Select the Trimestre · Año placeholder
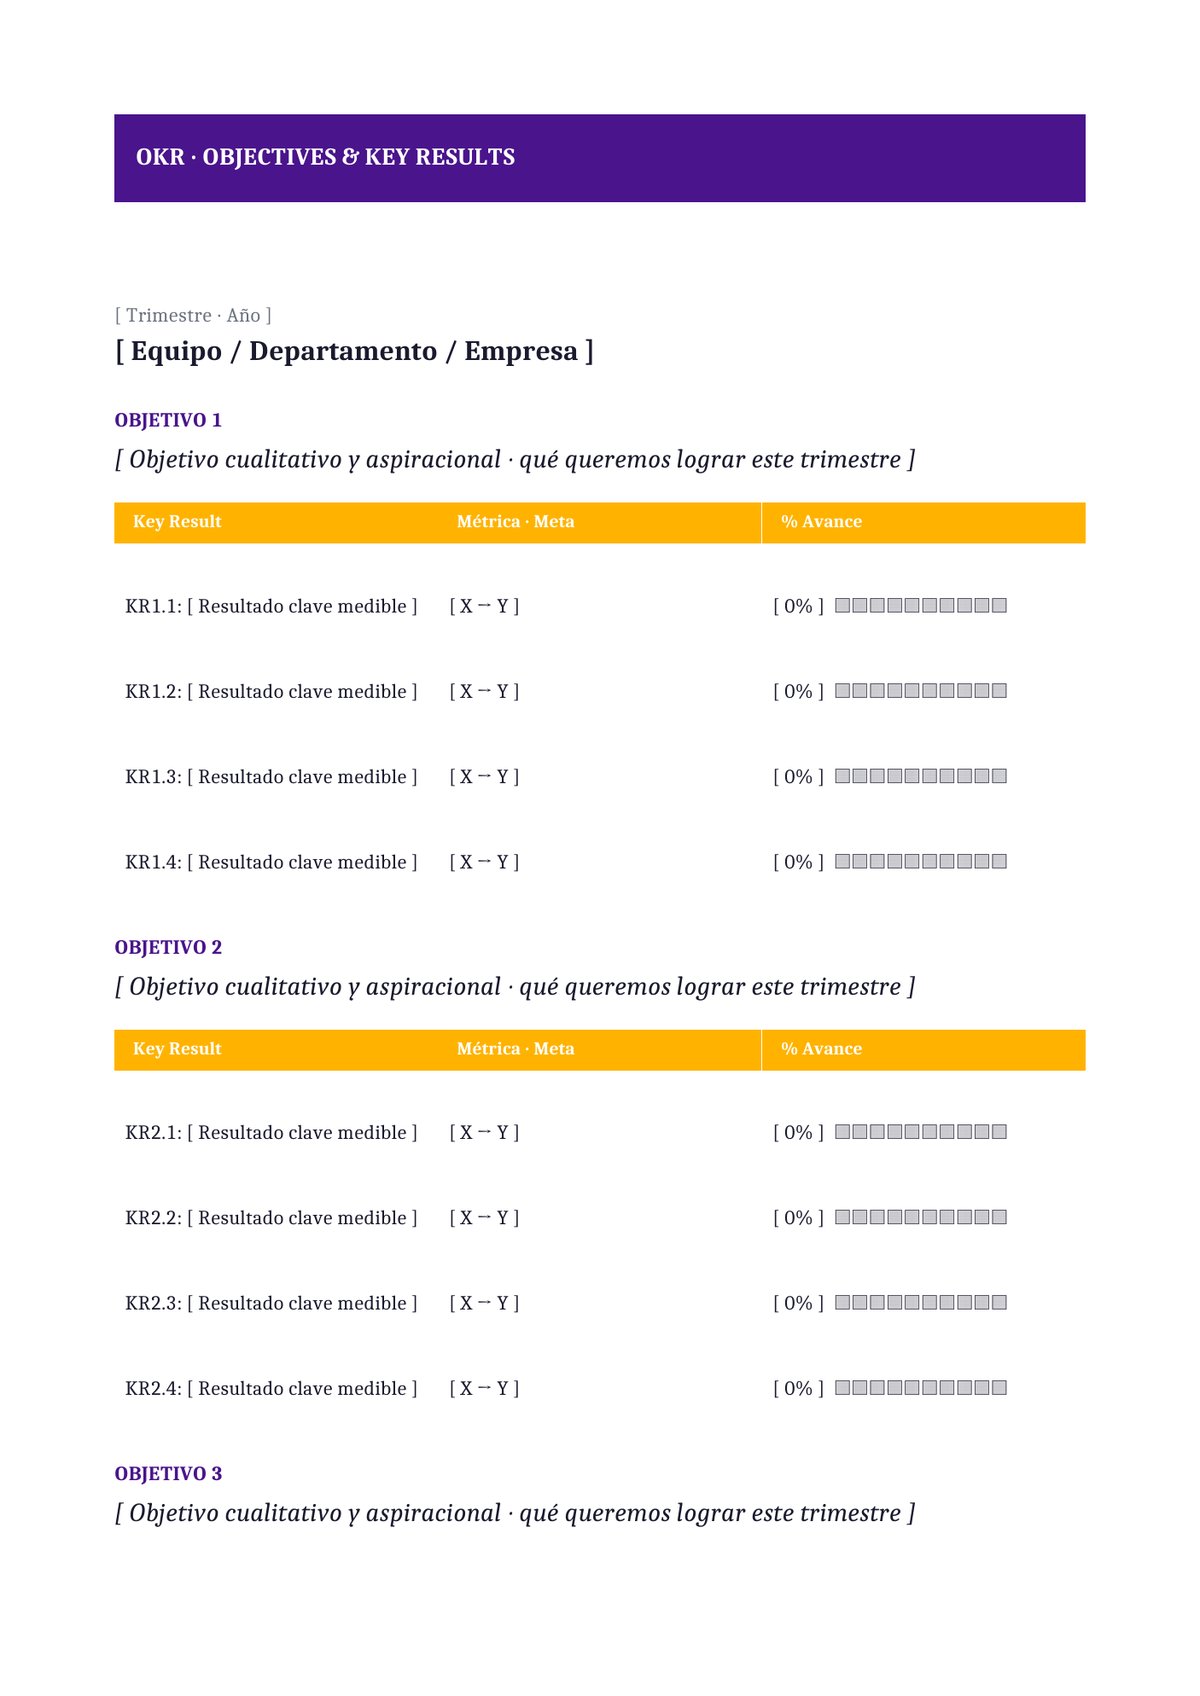 [193, 315]
